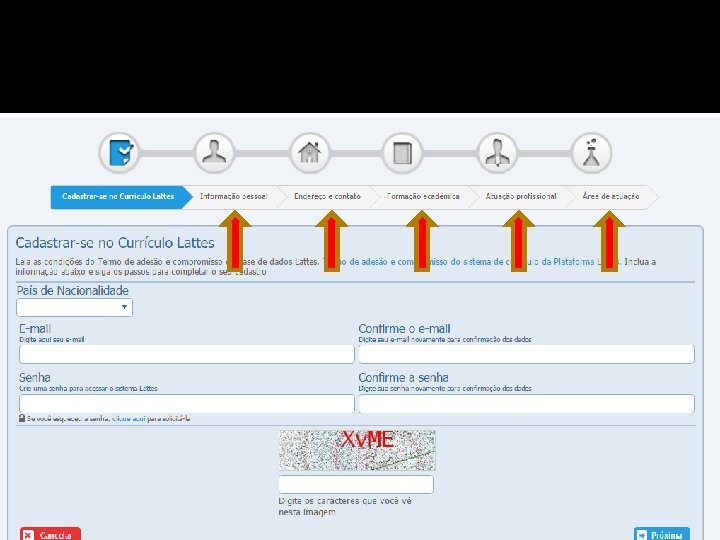Select 'Área de atuação' step tab

(611, 197)
